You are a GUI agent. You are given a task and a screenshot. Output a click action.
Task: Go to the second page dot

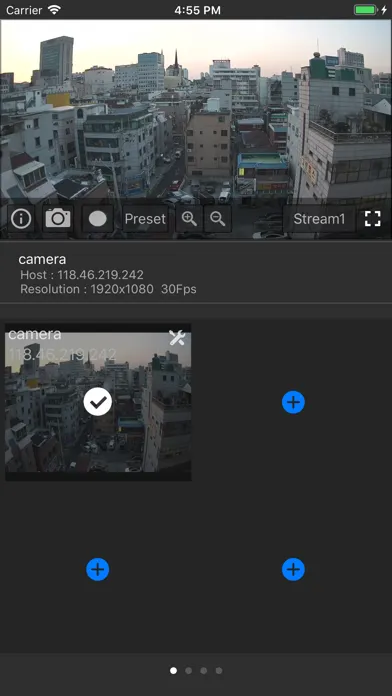click(189, 671)
